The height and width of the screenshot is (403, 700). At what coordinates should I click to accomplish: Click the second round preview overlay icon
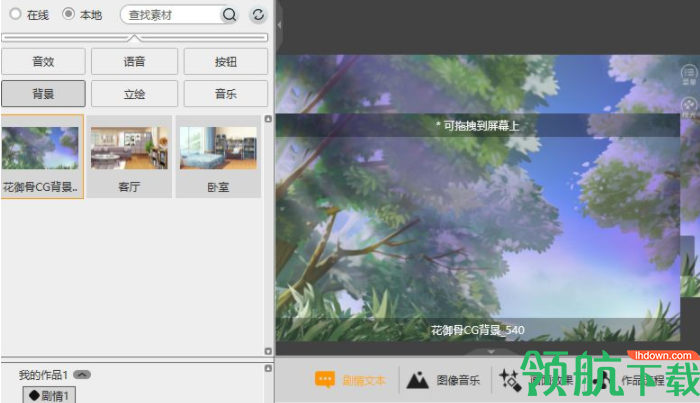(689, 106)
